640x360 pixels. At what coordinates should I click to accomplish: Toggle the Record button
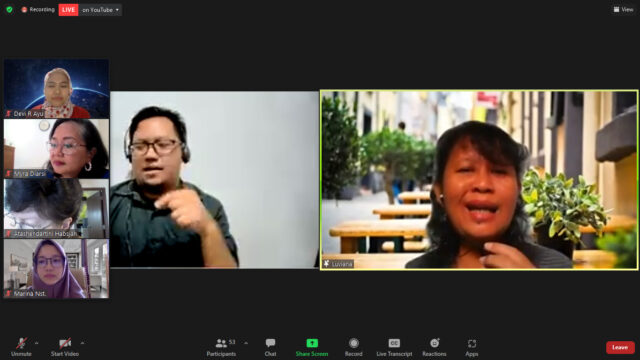(353, 347)
